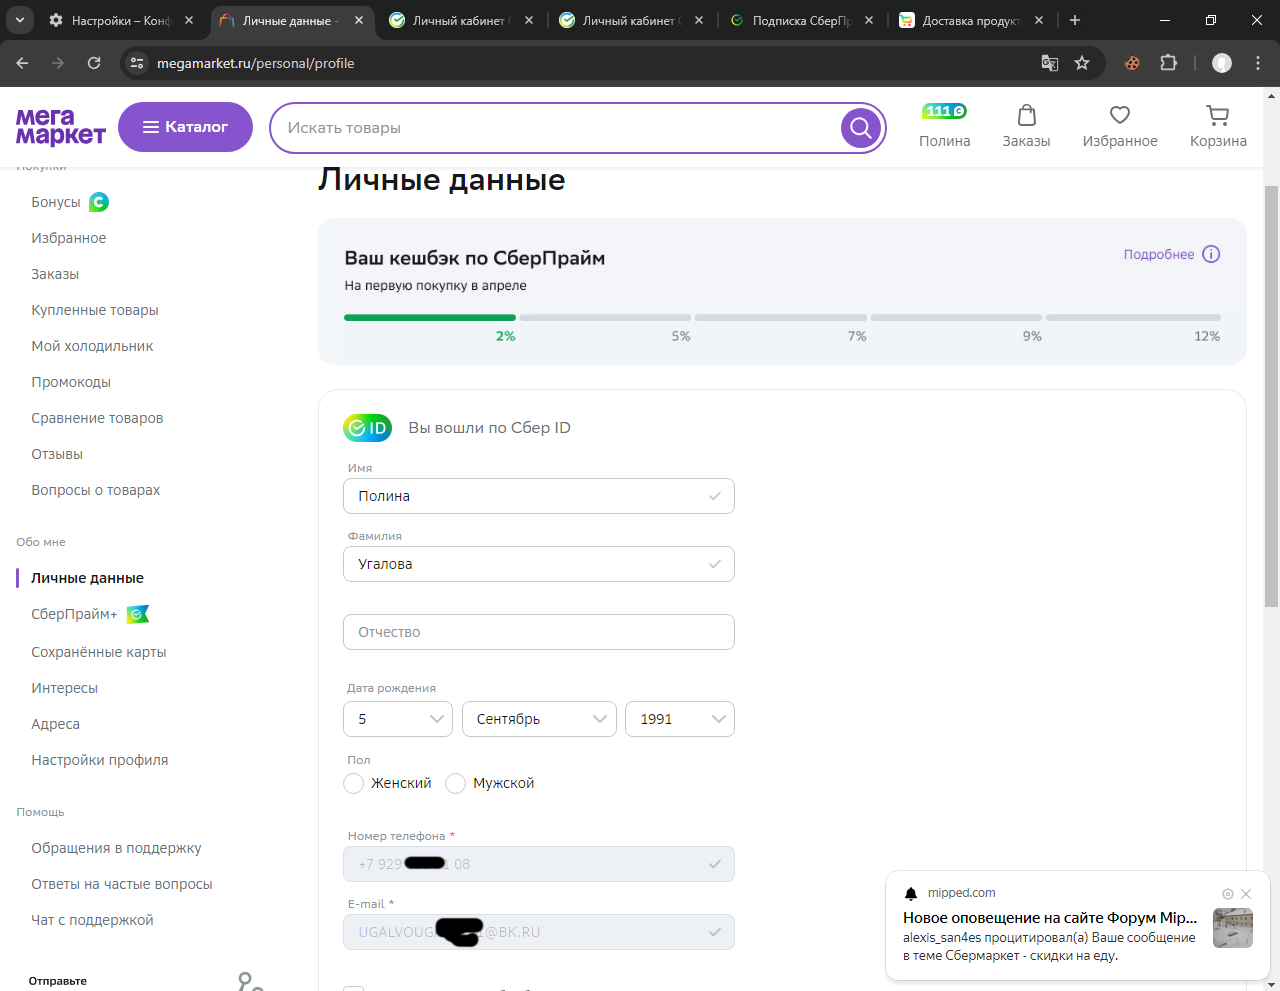
Task: Open Адреса in the sidebar
Action: point(55,724)
